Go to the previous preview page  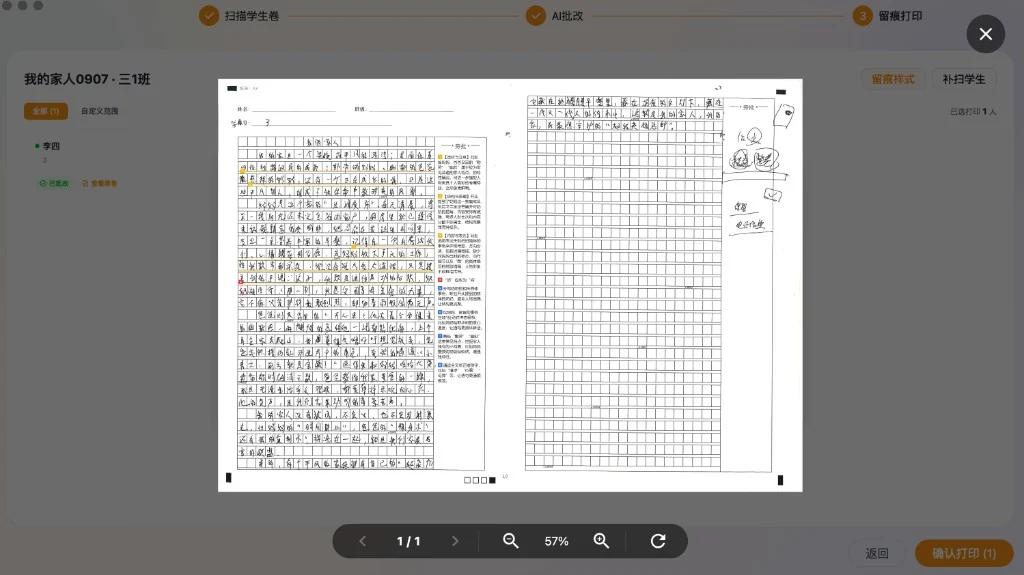(363, 541)
